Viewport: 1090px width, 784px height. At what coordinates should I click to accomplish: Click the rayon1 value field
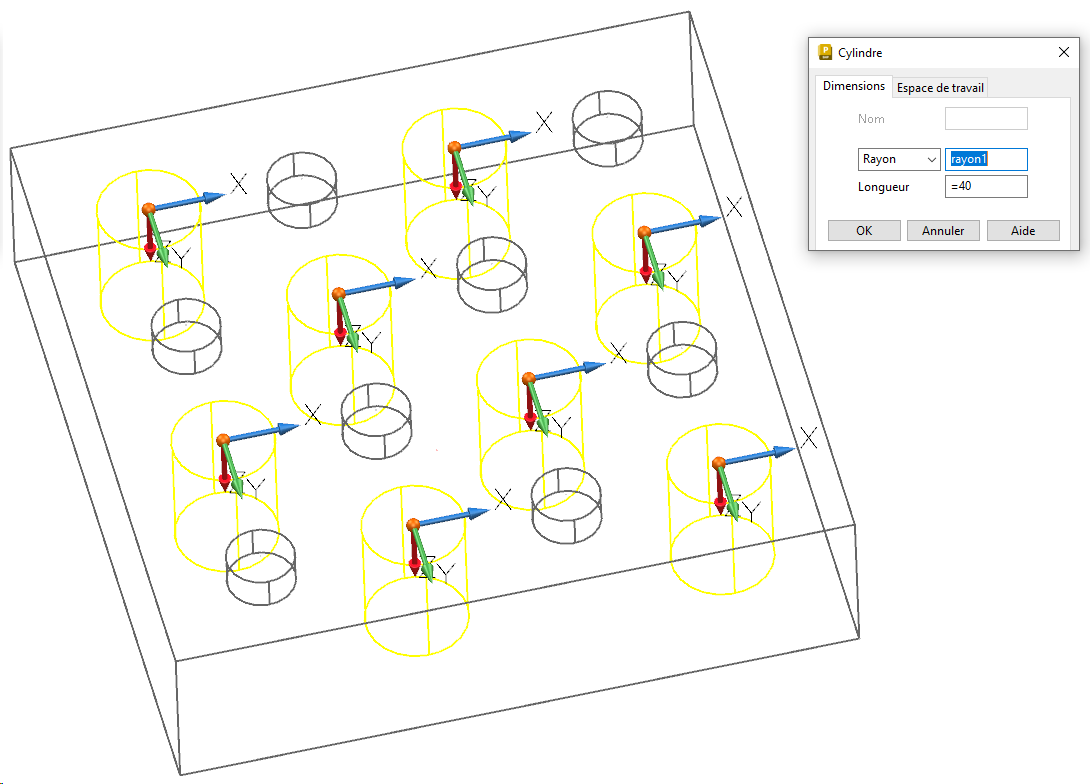(x=986, y=159)
